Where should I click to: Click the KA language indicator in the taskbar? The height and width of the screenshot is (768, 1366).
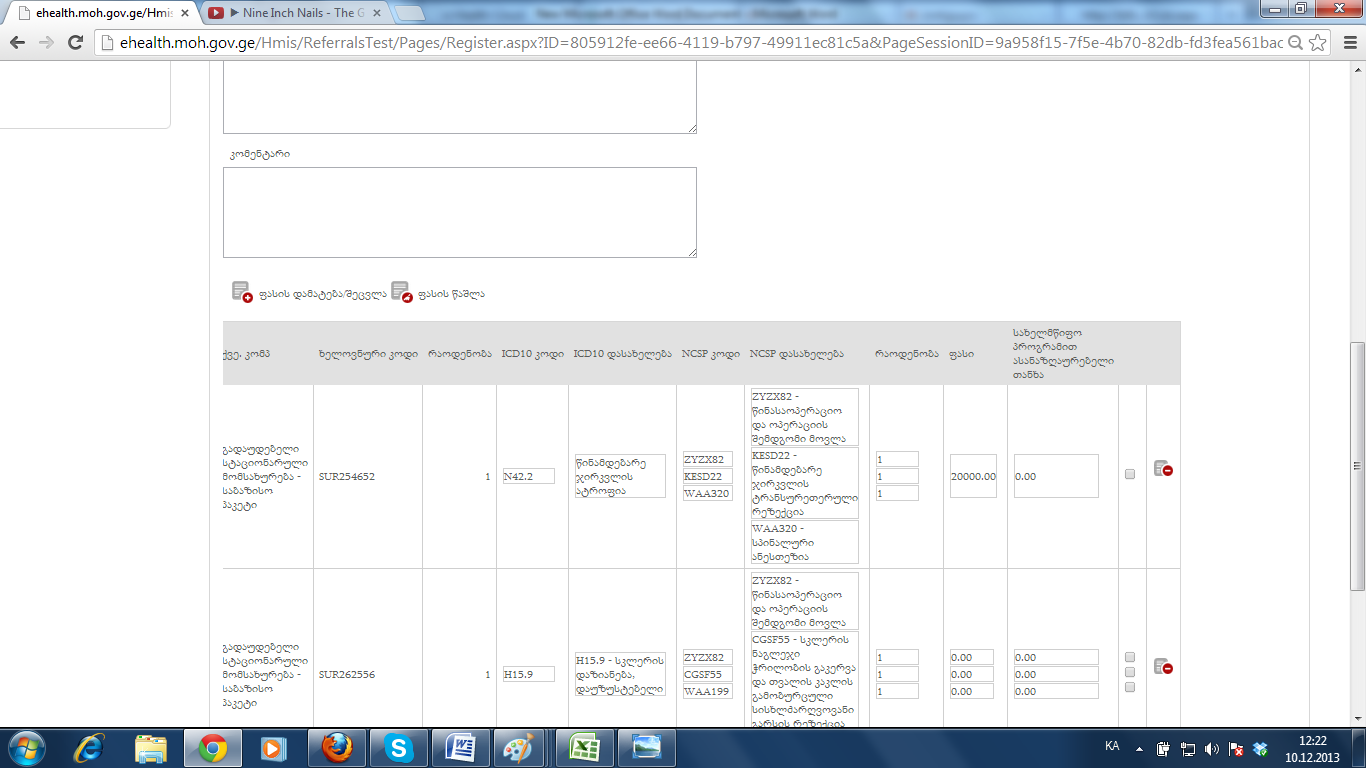1112,746
